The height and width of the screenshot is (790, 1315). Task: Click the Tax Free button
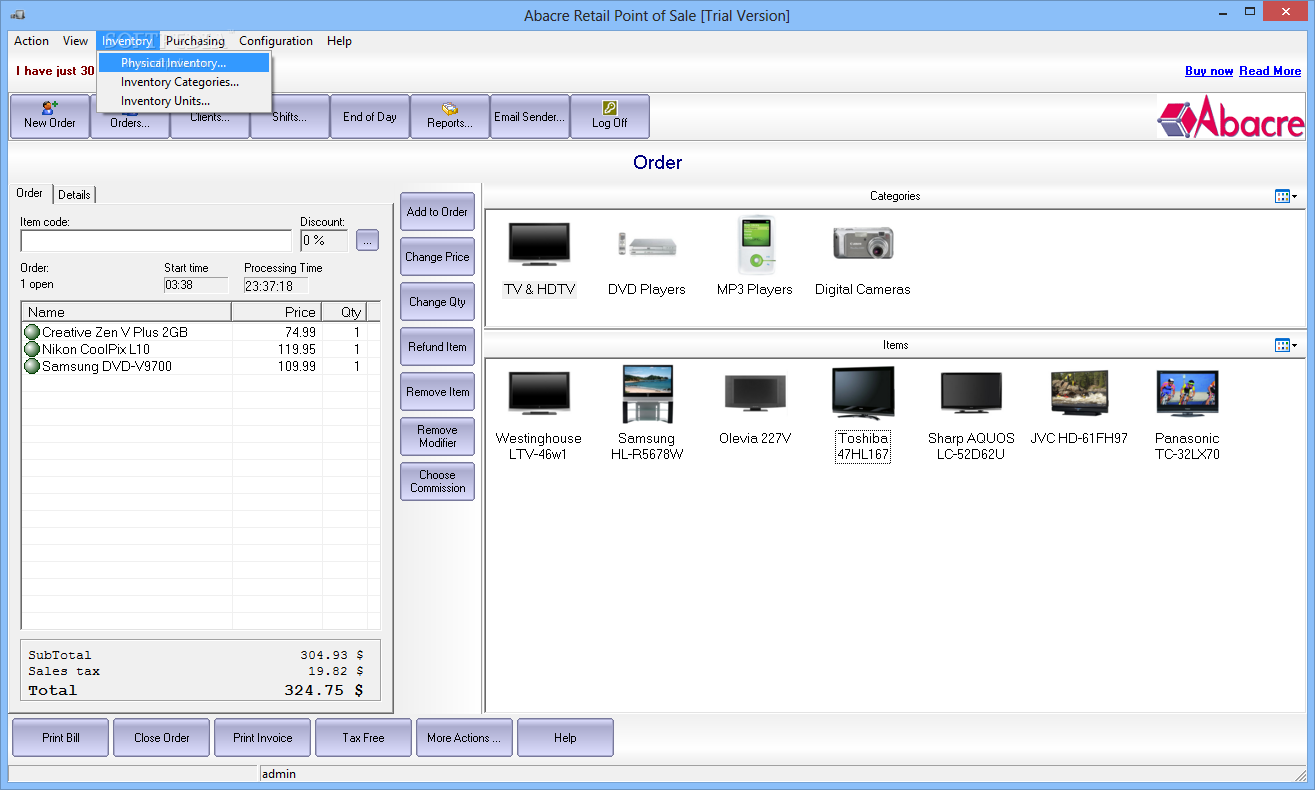coord(363,738)
